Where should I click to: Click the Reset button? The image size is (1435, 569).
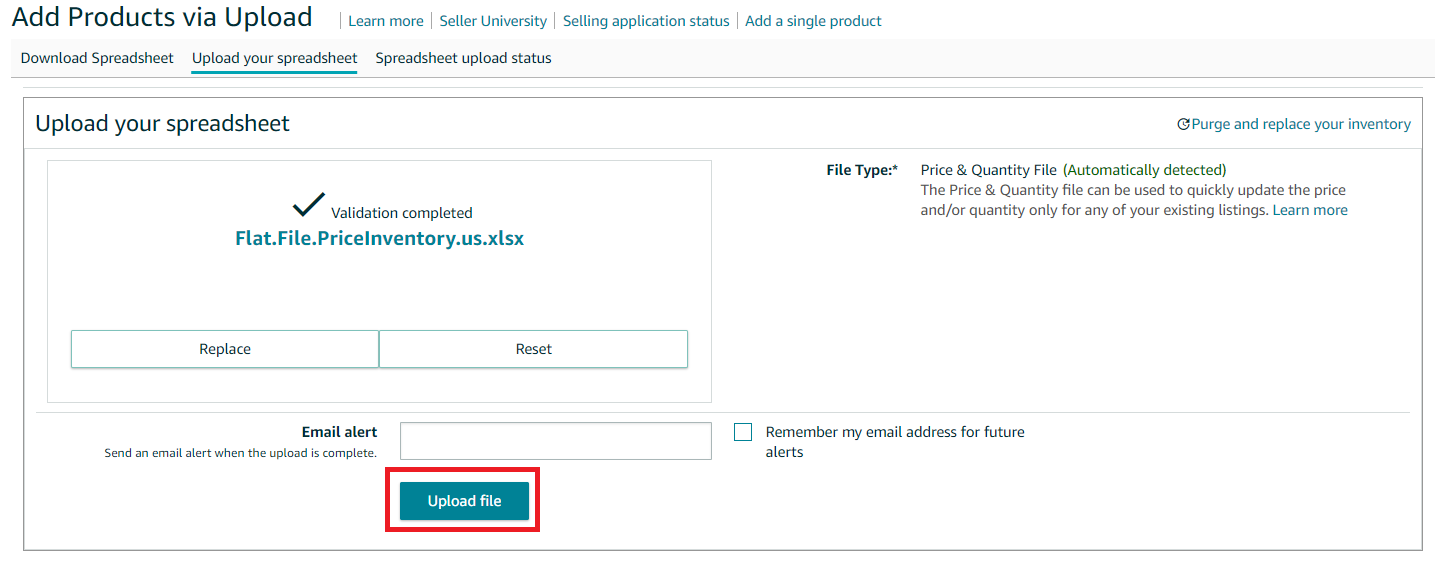(x=533, y=349)
